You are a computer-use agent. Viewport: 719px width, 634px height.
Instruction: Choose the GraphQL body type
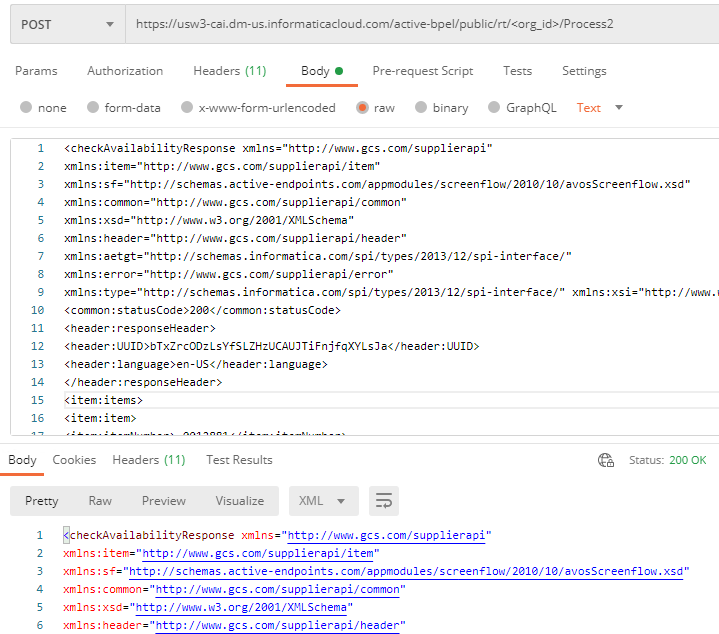pos(494,107)
